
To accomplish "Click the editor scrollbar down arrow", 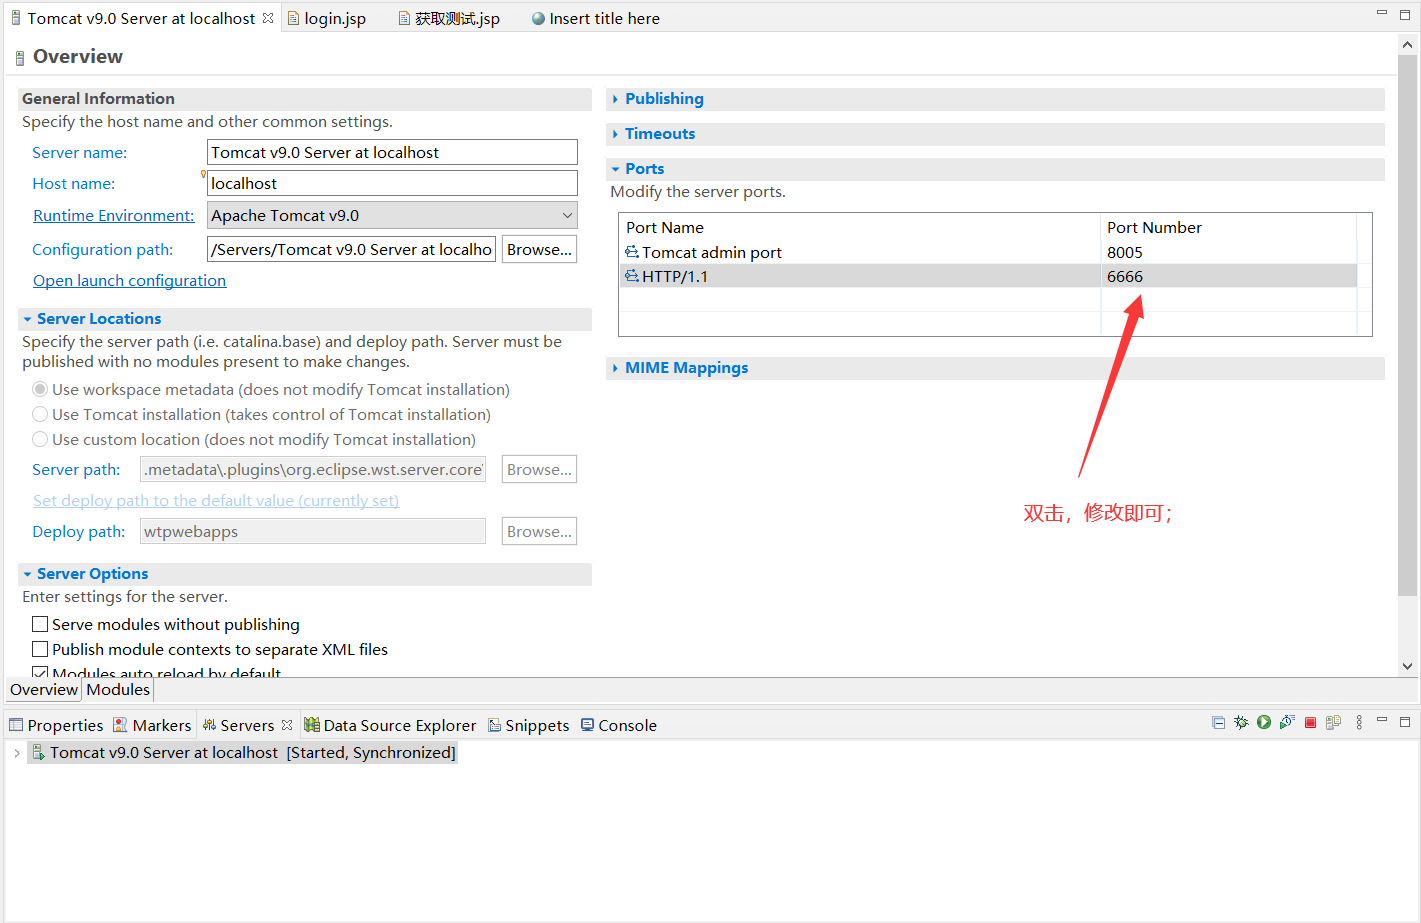I will (1407, 666).
